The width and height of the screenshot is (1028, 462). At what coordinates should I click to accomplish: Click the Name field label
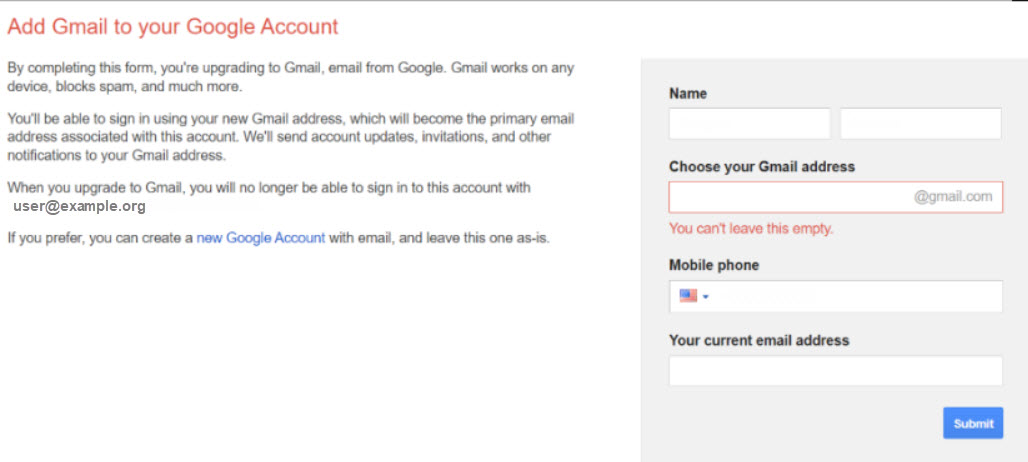688,94
